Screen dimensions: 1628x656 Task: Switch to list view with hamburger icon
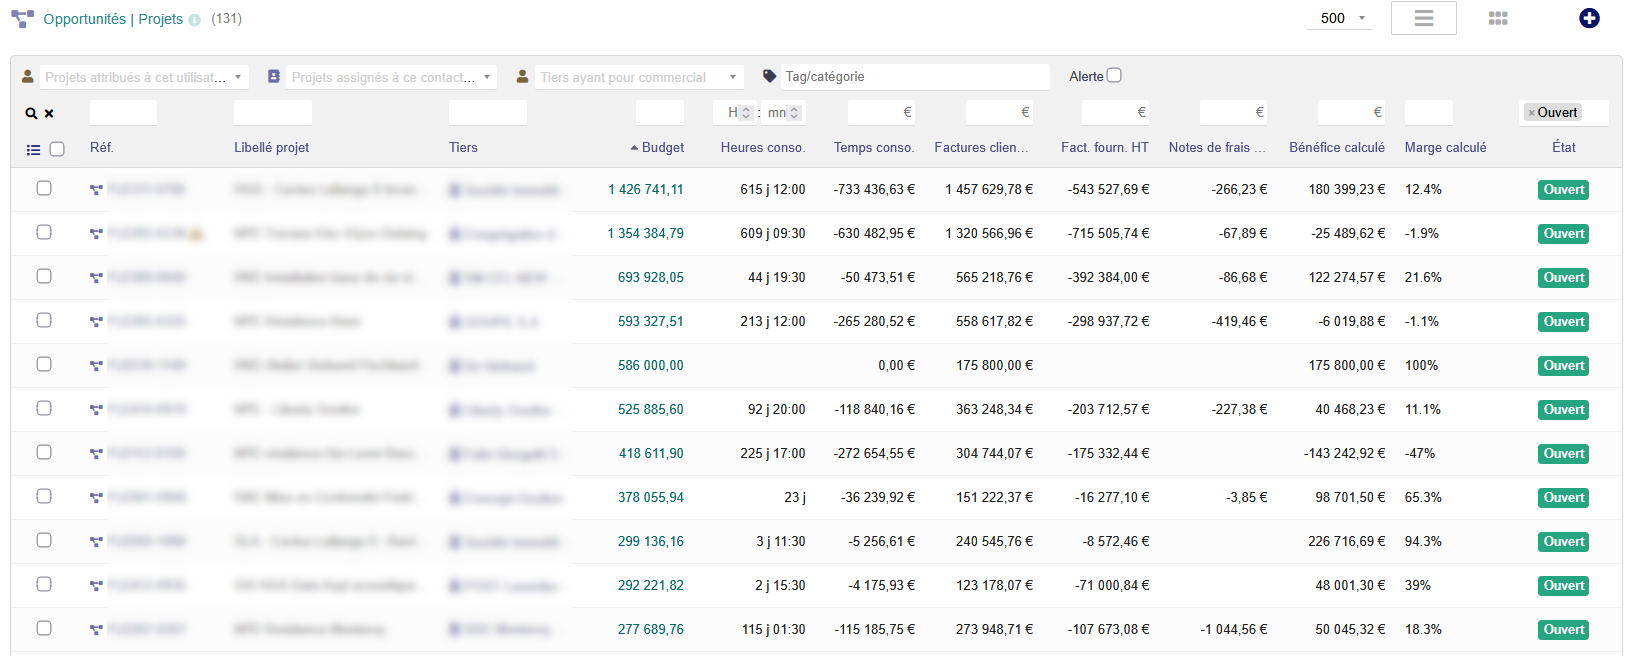click(x=1424, y=18)
